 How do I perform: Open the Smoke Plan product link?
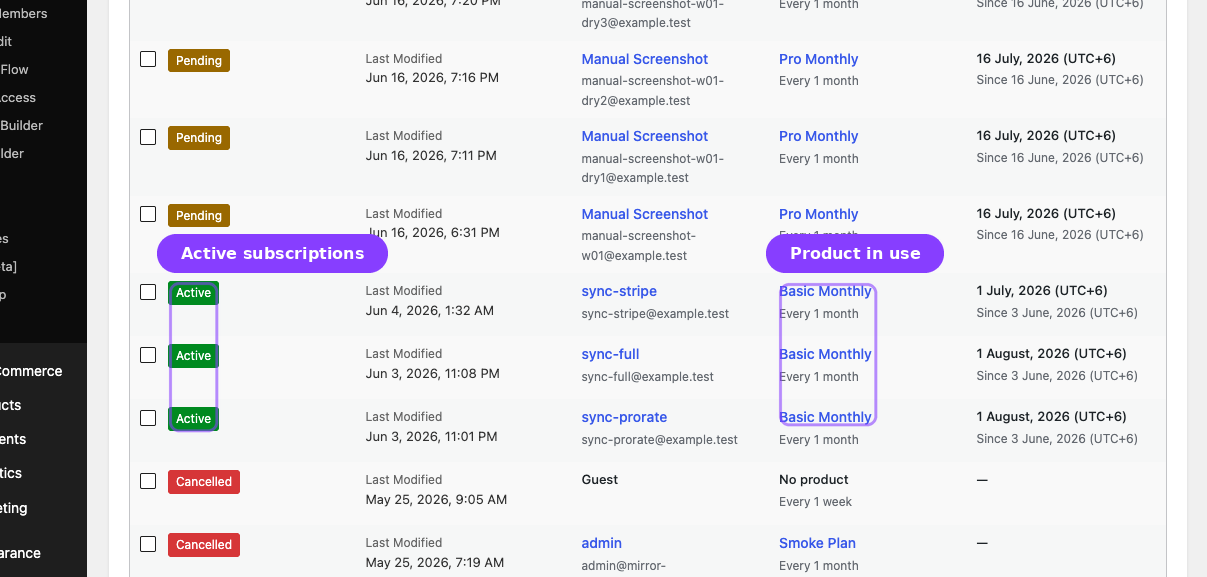pyautogui.click(x=817, y=543)
